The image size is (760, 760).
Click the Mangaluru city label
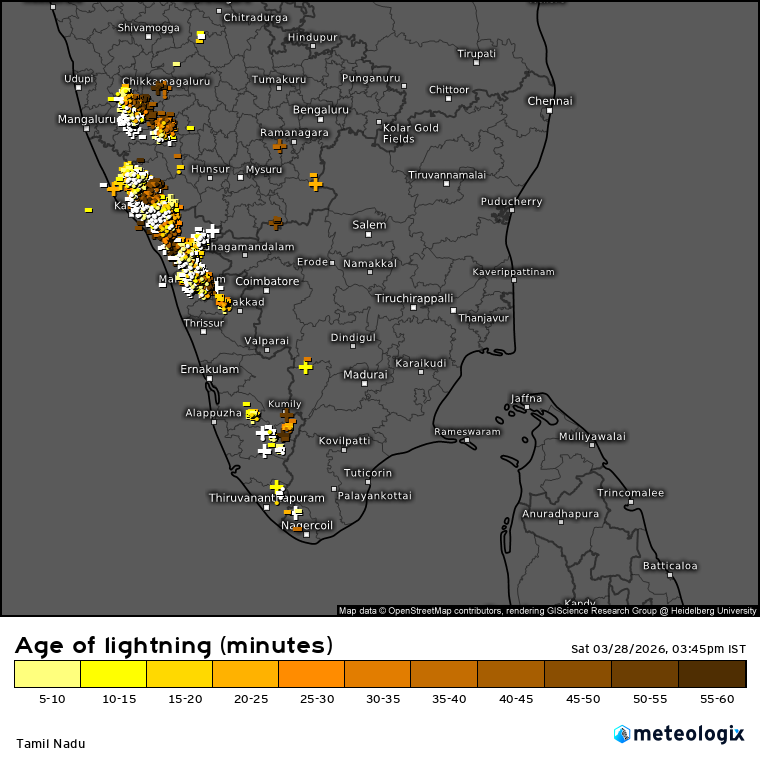click(87, 119)
